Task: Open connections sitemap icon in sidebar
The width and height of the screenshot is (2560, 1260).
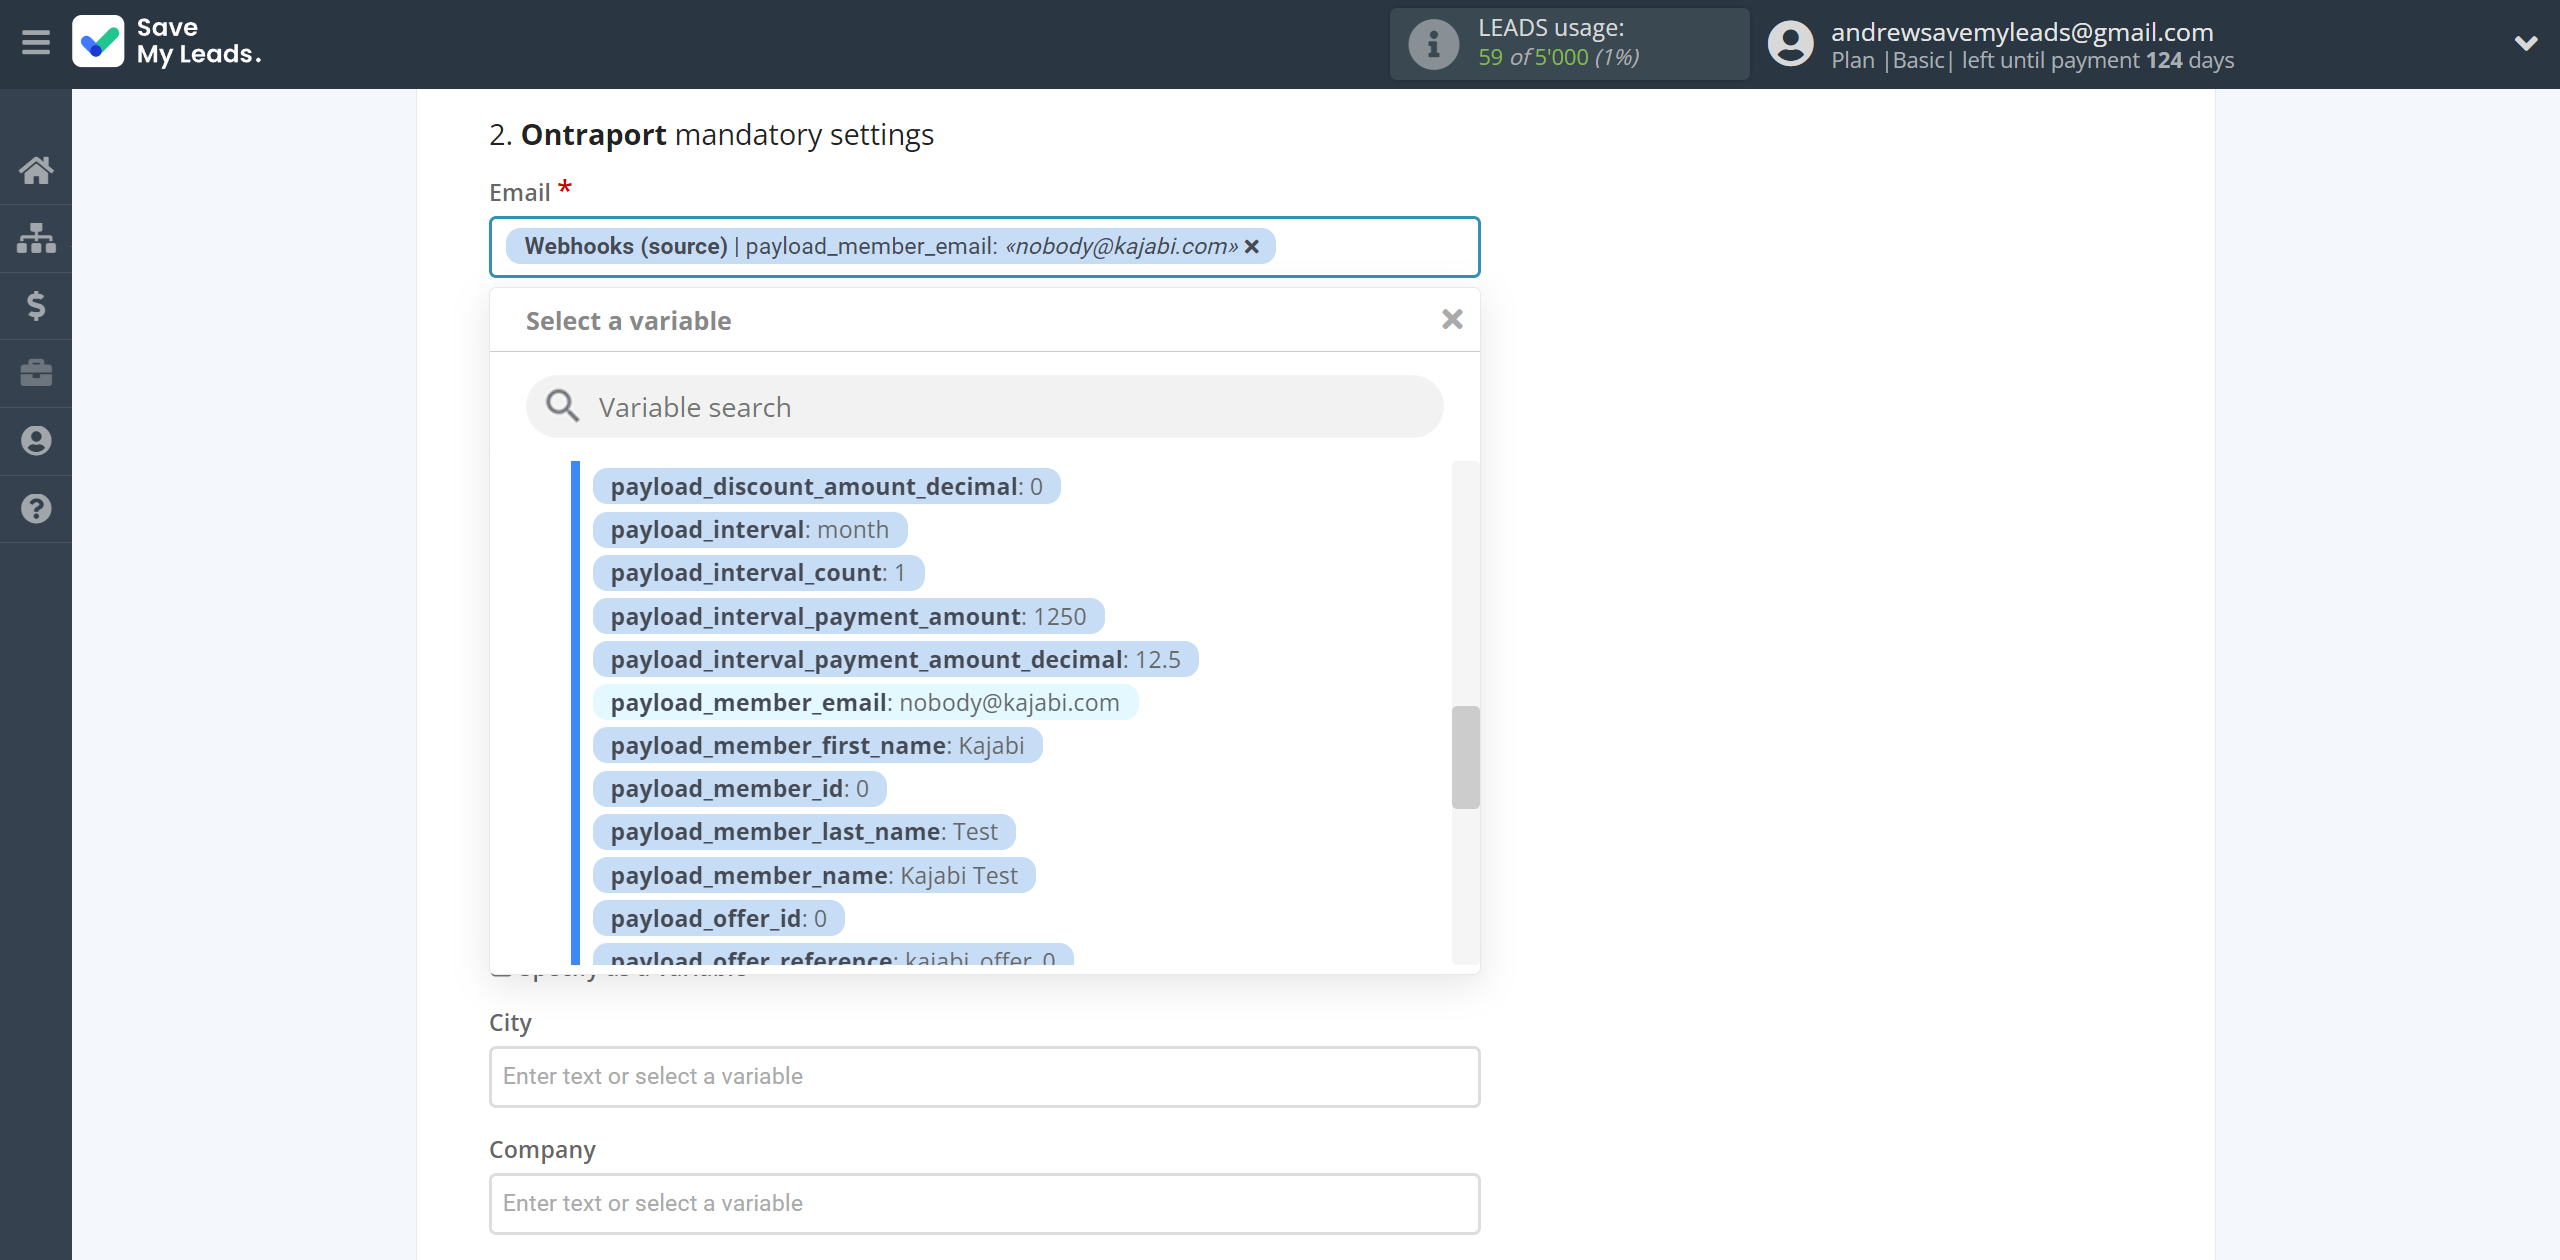Action: pos(36,238)
